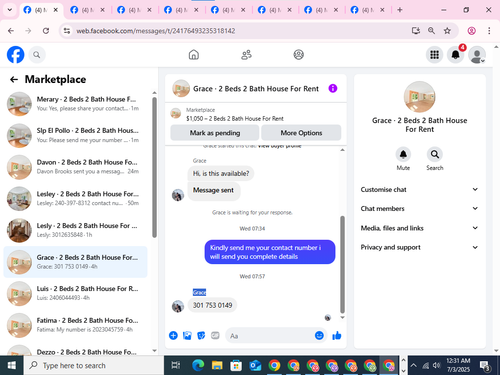
Task: Expand Chat members section
Action: (419, 208)
